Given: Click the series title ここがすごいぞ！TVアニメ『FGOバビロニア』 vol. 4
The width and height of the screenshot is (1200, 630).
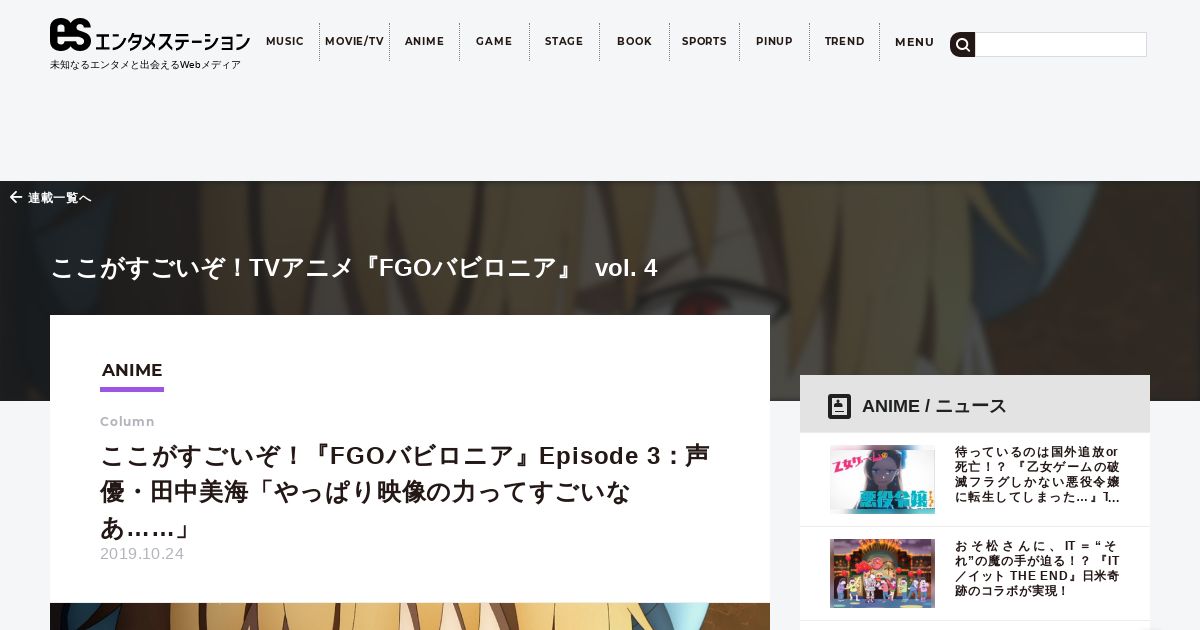Looking at the screenshot, I should (354, 268).
